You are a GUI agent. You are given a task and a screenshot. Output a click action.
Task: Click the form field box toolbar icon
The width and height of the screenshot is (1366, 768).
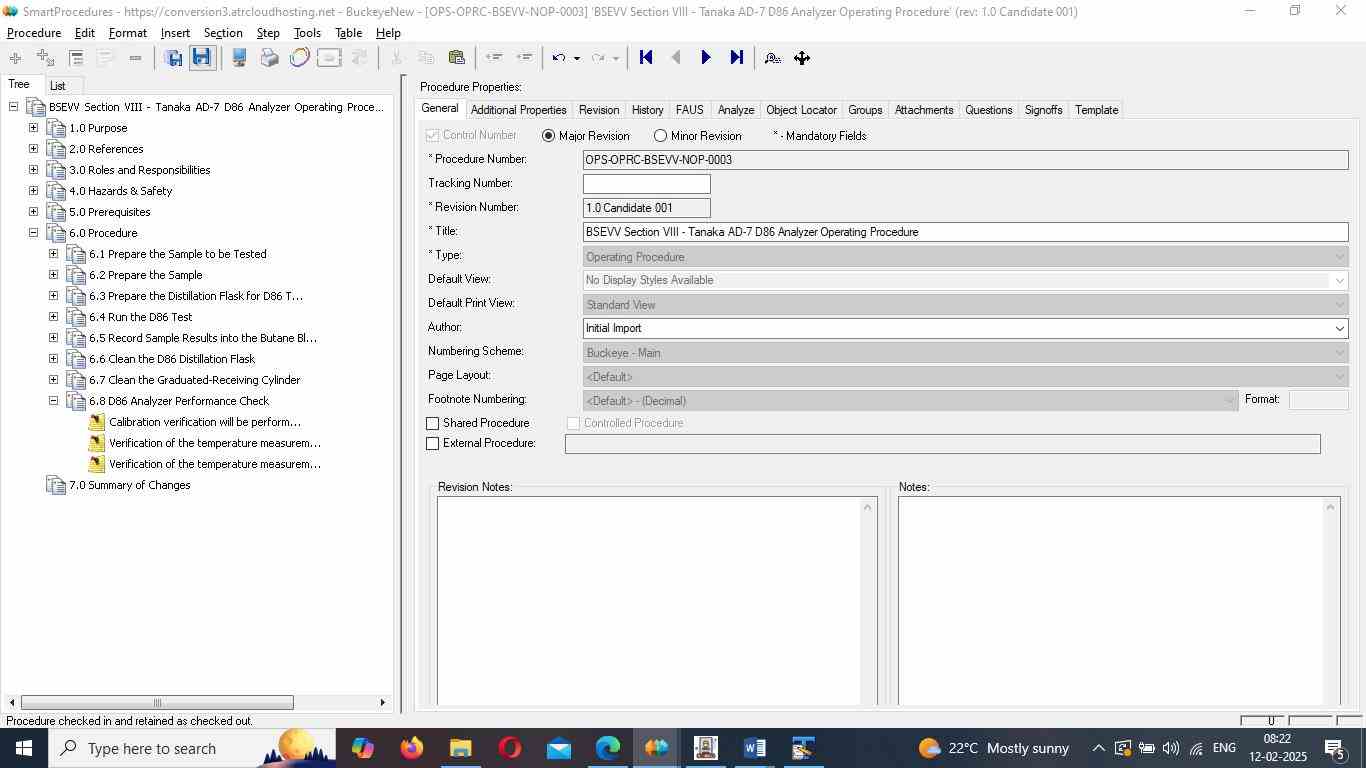(329, 58)
